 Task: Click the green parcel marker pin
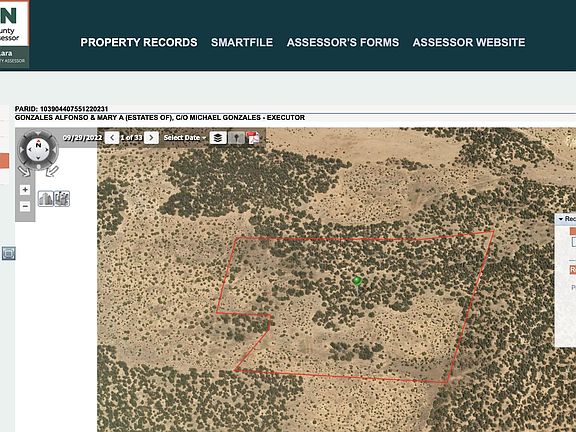point(357,282)
